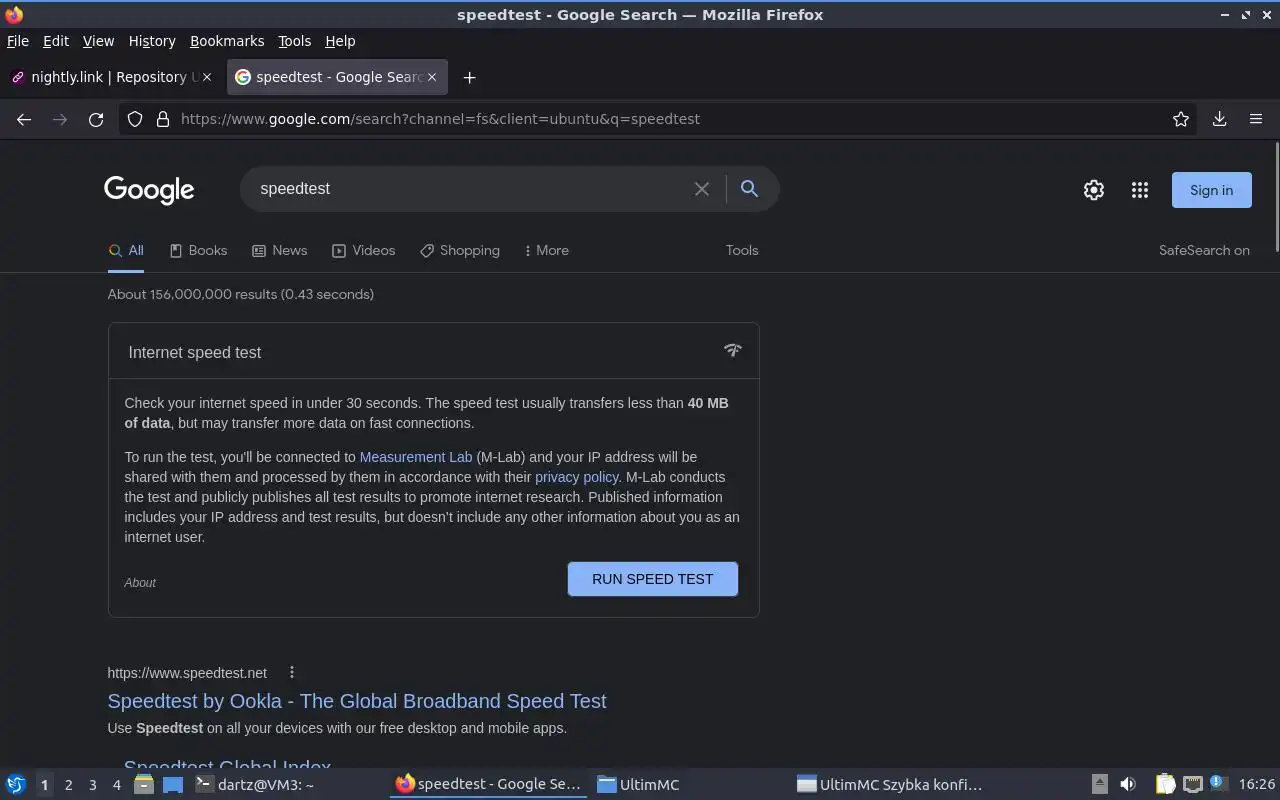The height and width of the screenshot is (800, 1280).
Task: Open About link in speed test card
Action: [140, 583]
